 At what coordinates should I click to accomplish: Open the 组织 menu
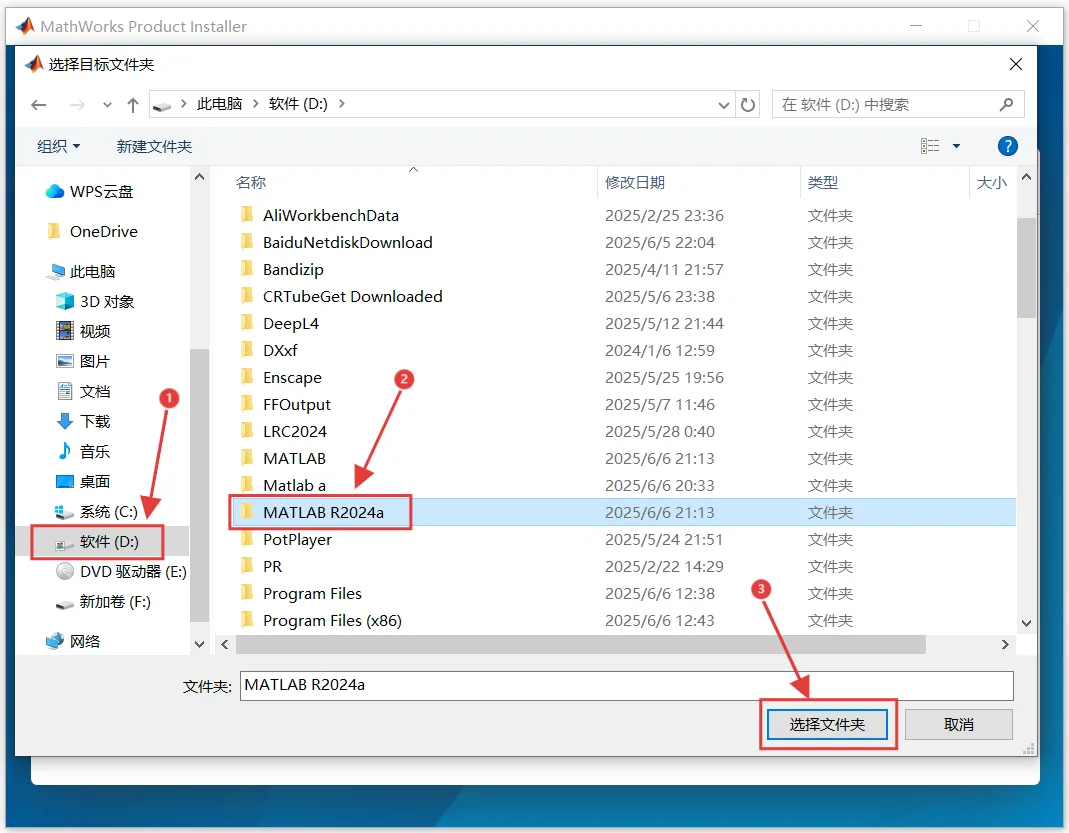pyautogui.click(x=59, y=146)
